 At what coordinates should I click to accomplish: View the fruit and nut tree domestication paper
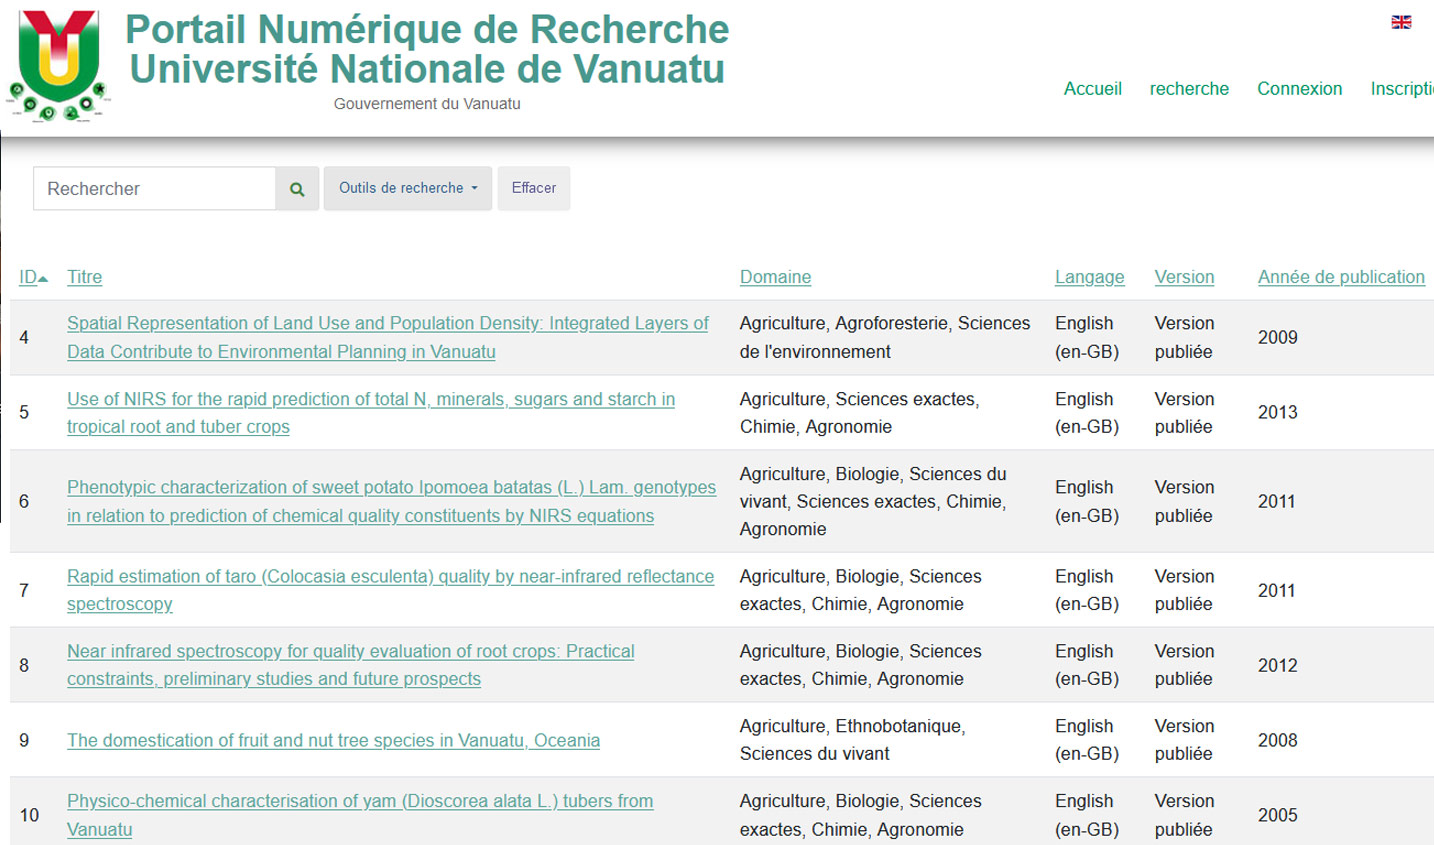[x=332, y=740]
